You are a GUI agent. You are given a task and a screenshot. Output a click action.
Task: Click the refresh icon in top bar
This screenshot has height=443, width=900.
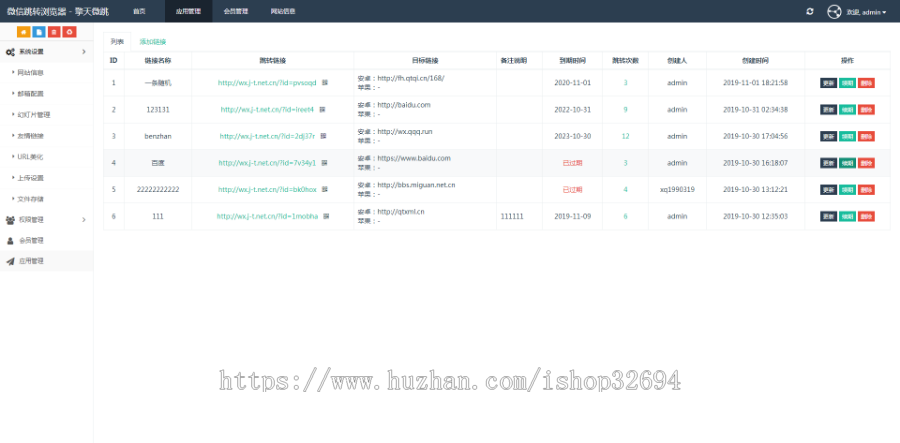tap(810, 11)
